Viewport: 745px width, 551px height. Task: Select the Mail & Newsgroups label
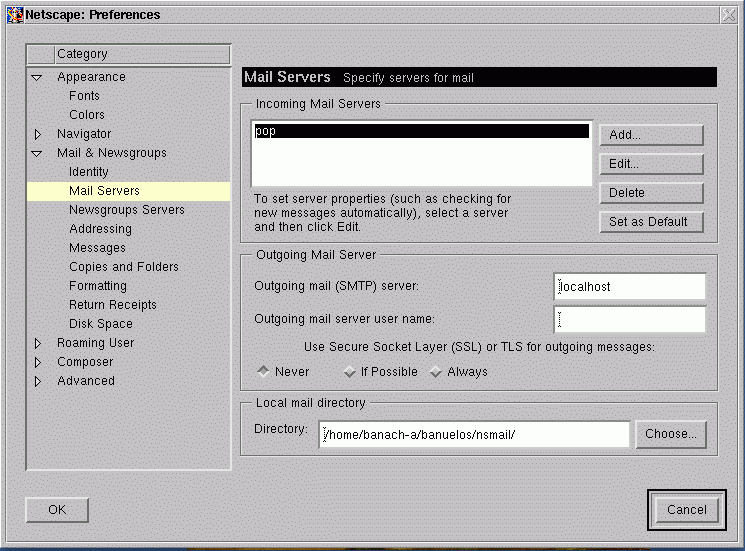(112, 152)
